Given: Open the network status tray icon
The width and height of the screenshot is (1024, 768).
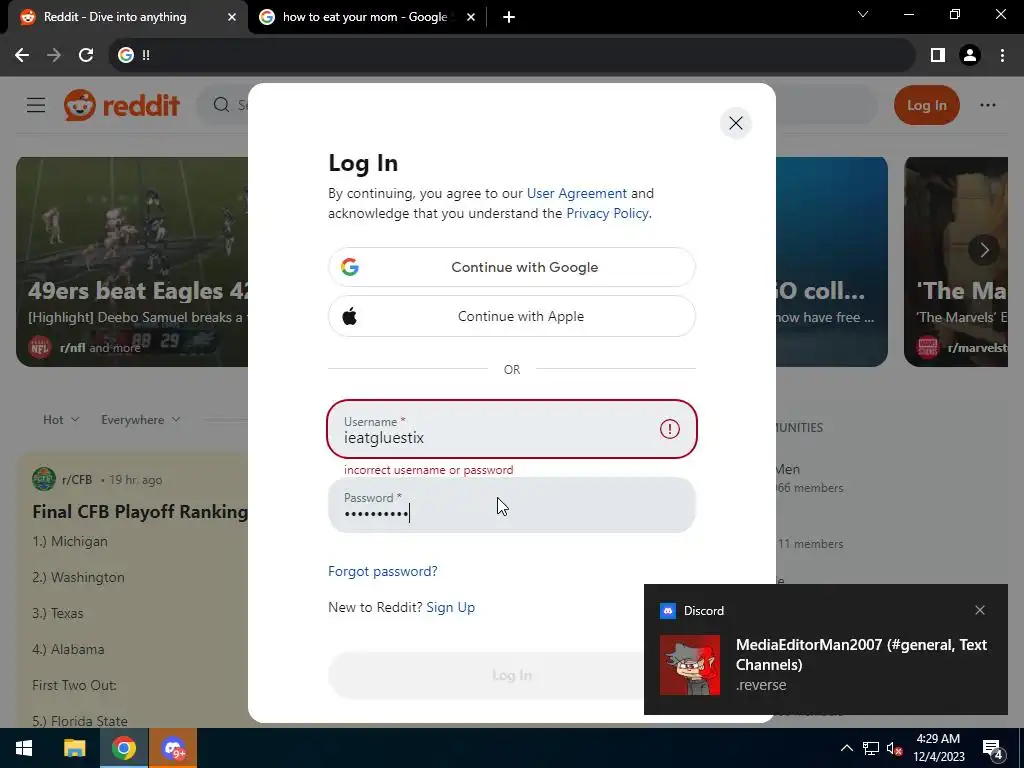Looking at the screenshot, I should coord(871,748).
